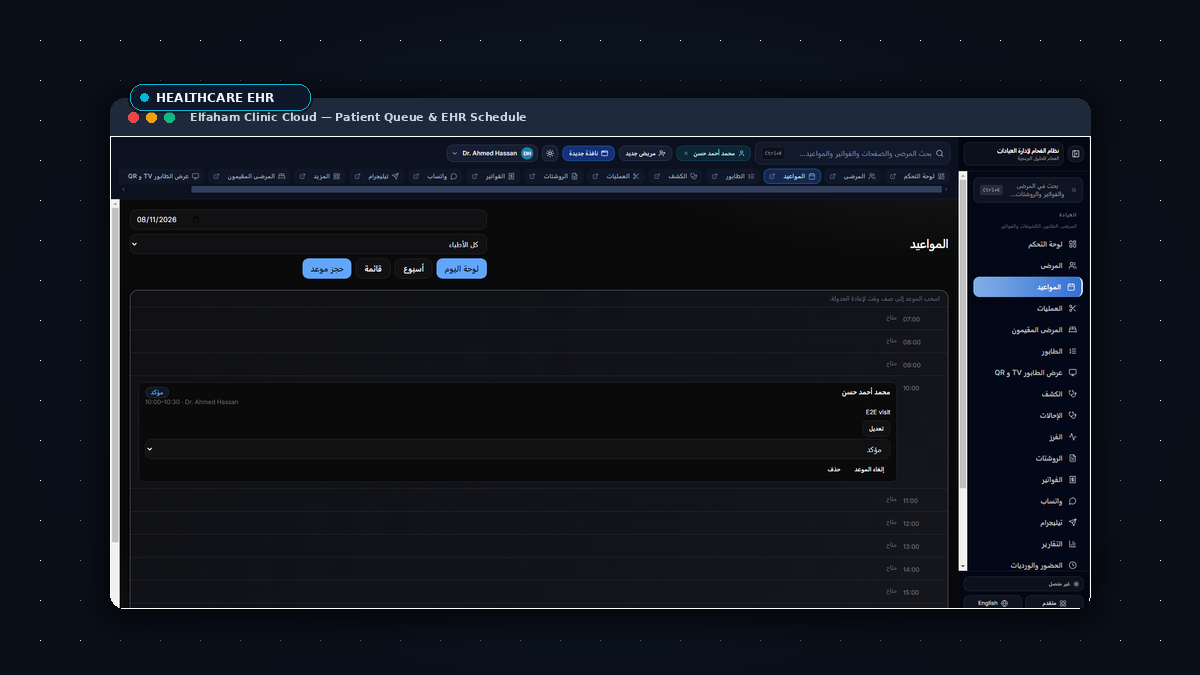Click the sidebar search box with Ctrl+K
The height and width of the screenshot is (675, 1200).
click(1027, 189)
